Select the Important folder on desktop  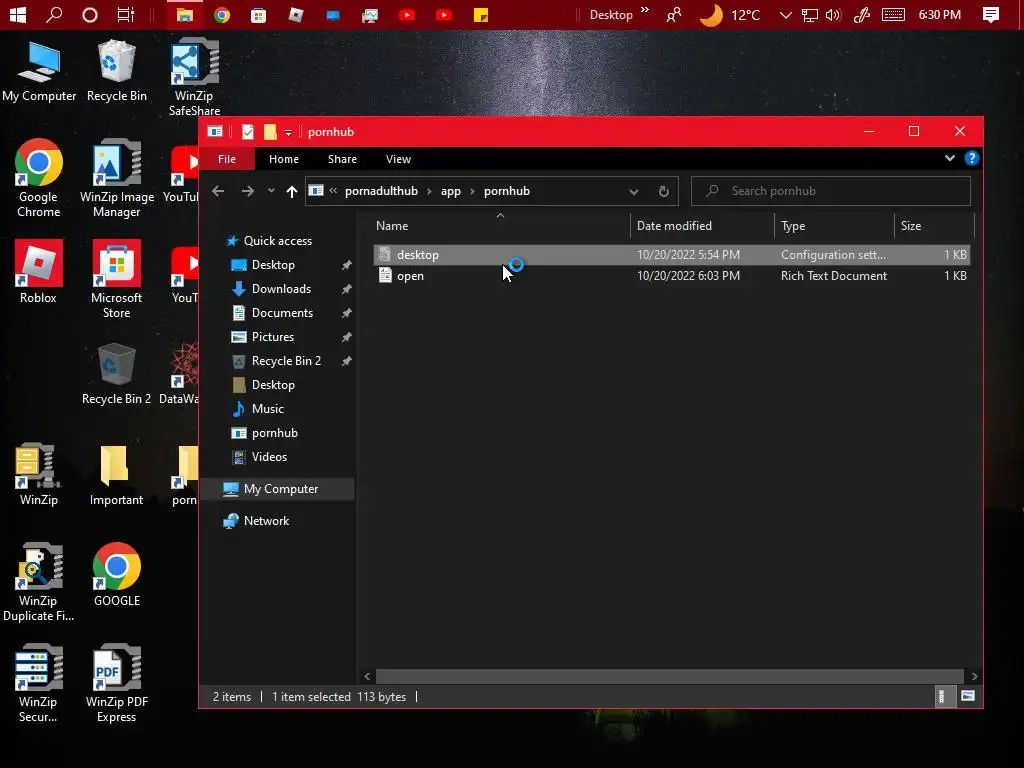tap(116, 475)
